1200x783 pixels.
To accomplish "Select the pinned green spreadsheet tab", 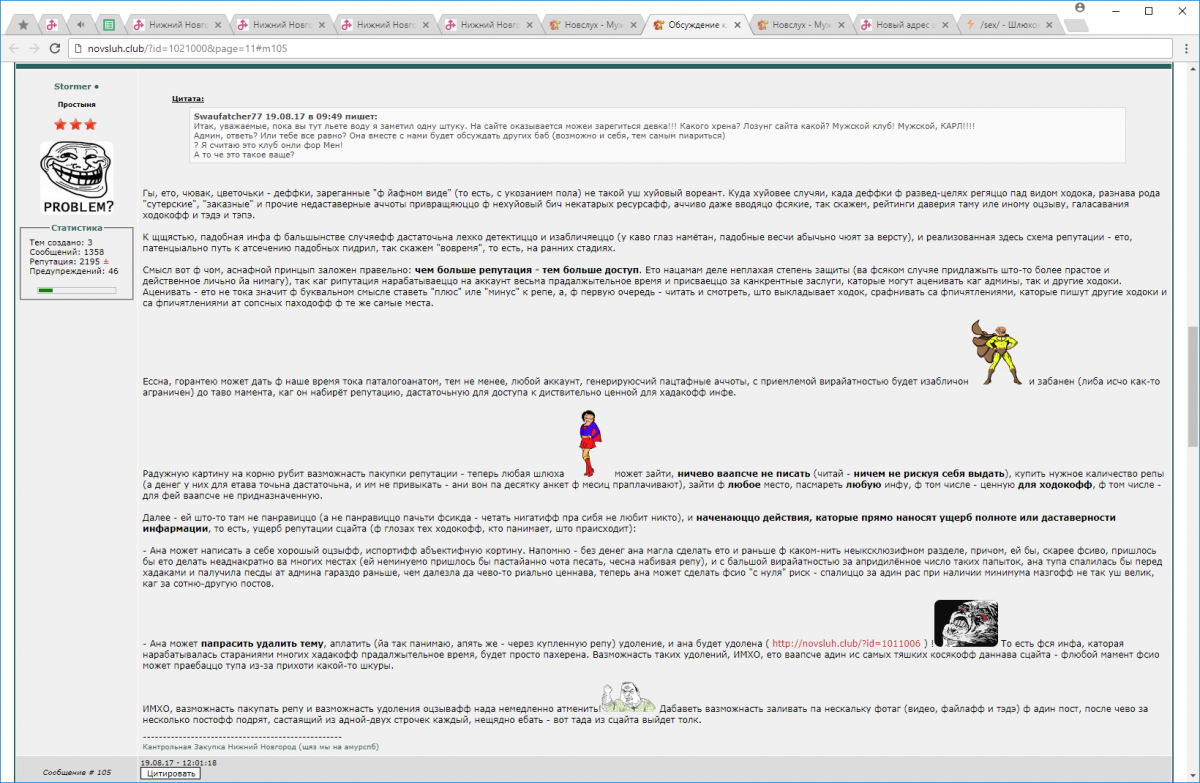I will coord(108,25).
